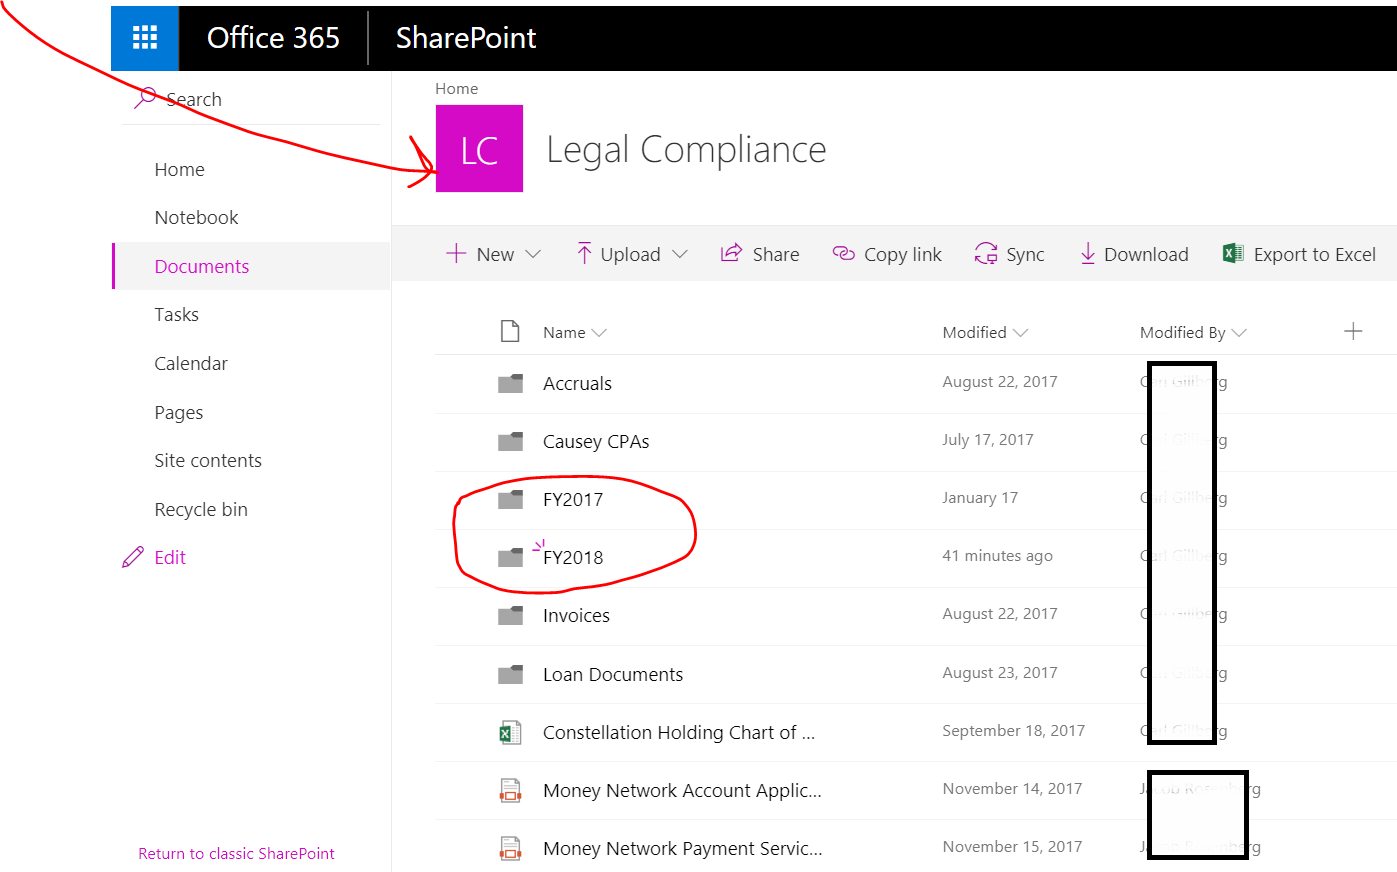Open Constellation Holding Chart of file
Screen dimensions: 1397x872
tap(679, 732)
